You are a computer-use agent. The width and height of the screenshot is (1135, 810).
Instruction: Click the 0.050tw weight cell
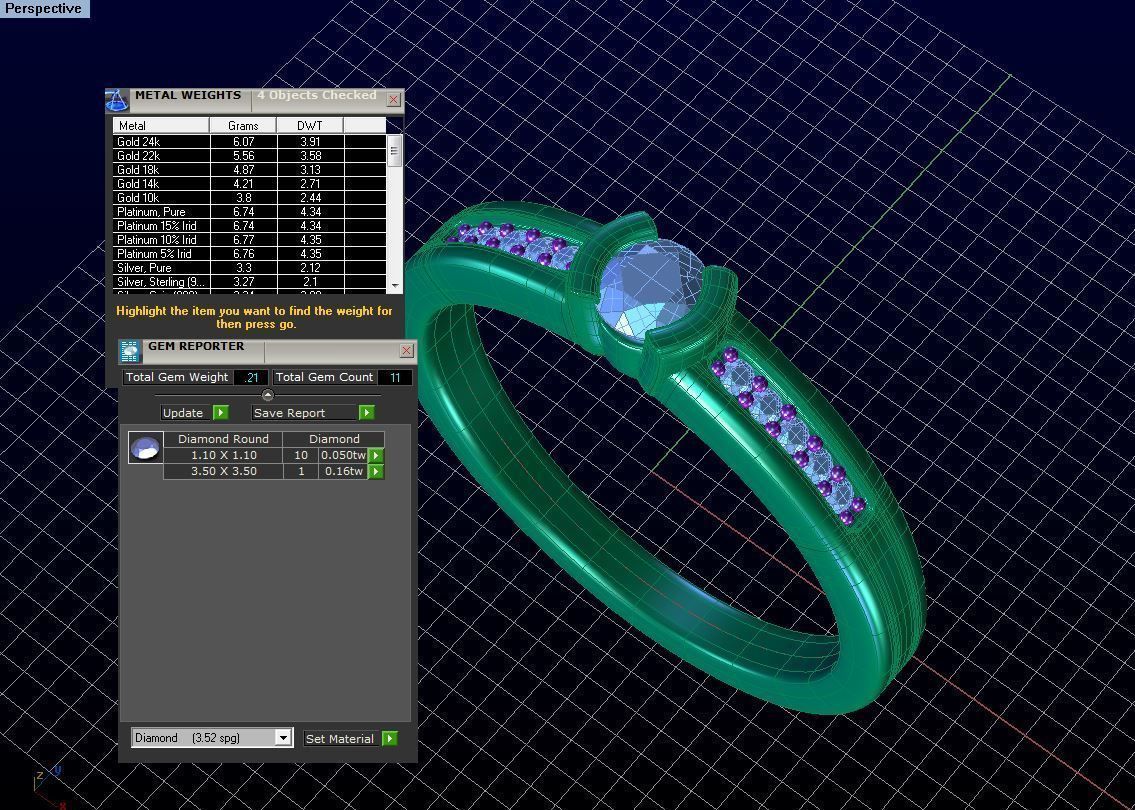tap(343, 455)
